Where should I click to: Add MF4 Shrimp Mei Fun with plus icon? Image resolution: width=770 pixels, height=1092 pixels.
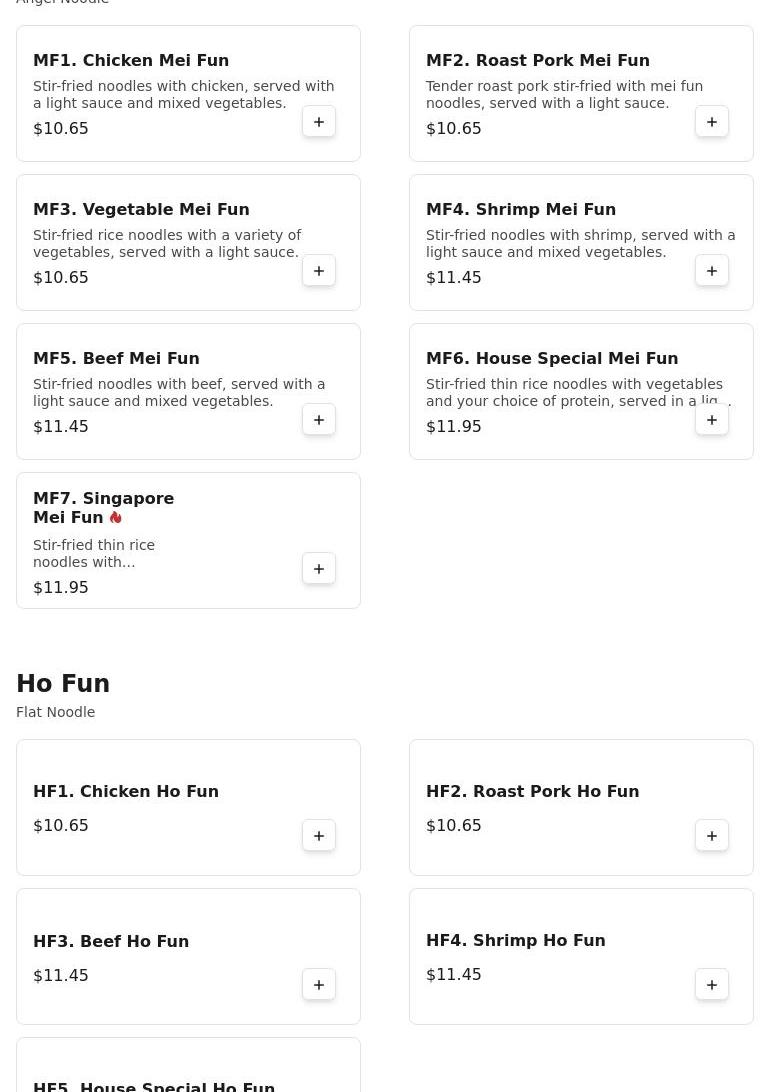click(x=712, y=271)
